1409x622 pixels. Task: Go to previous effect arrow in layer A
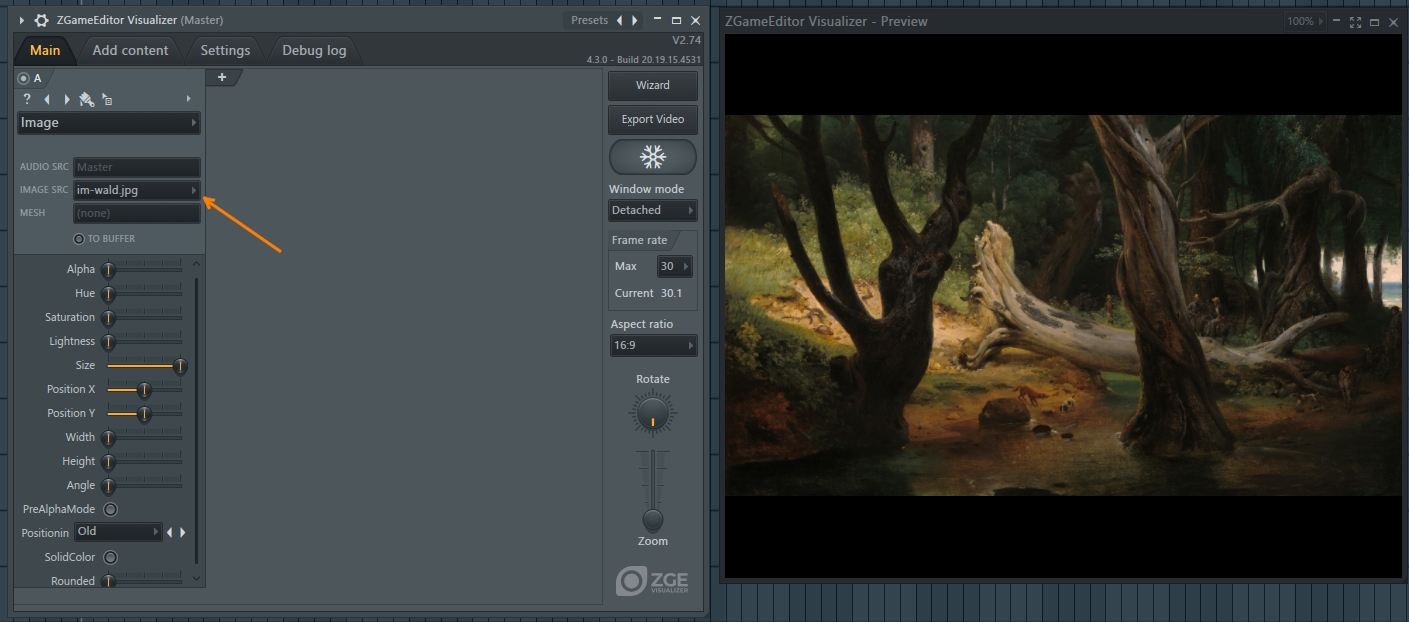click(x=47, y=99)
